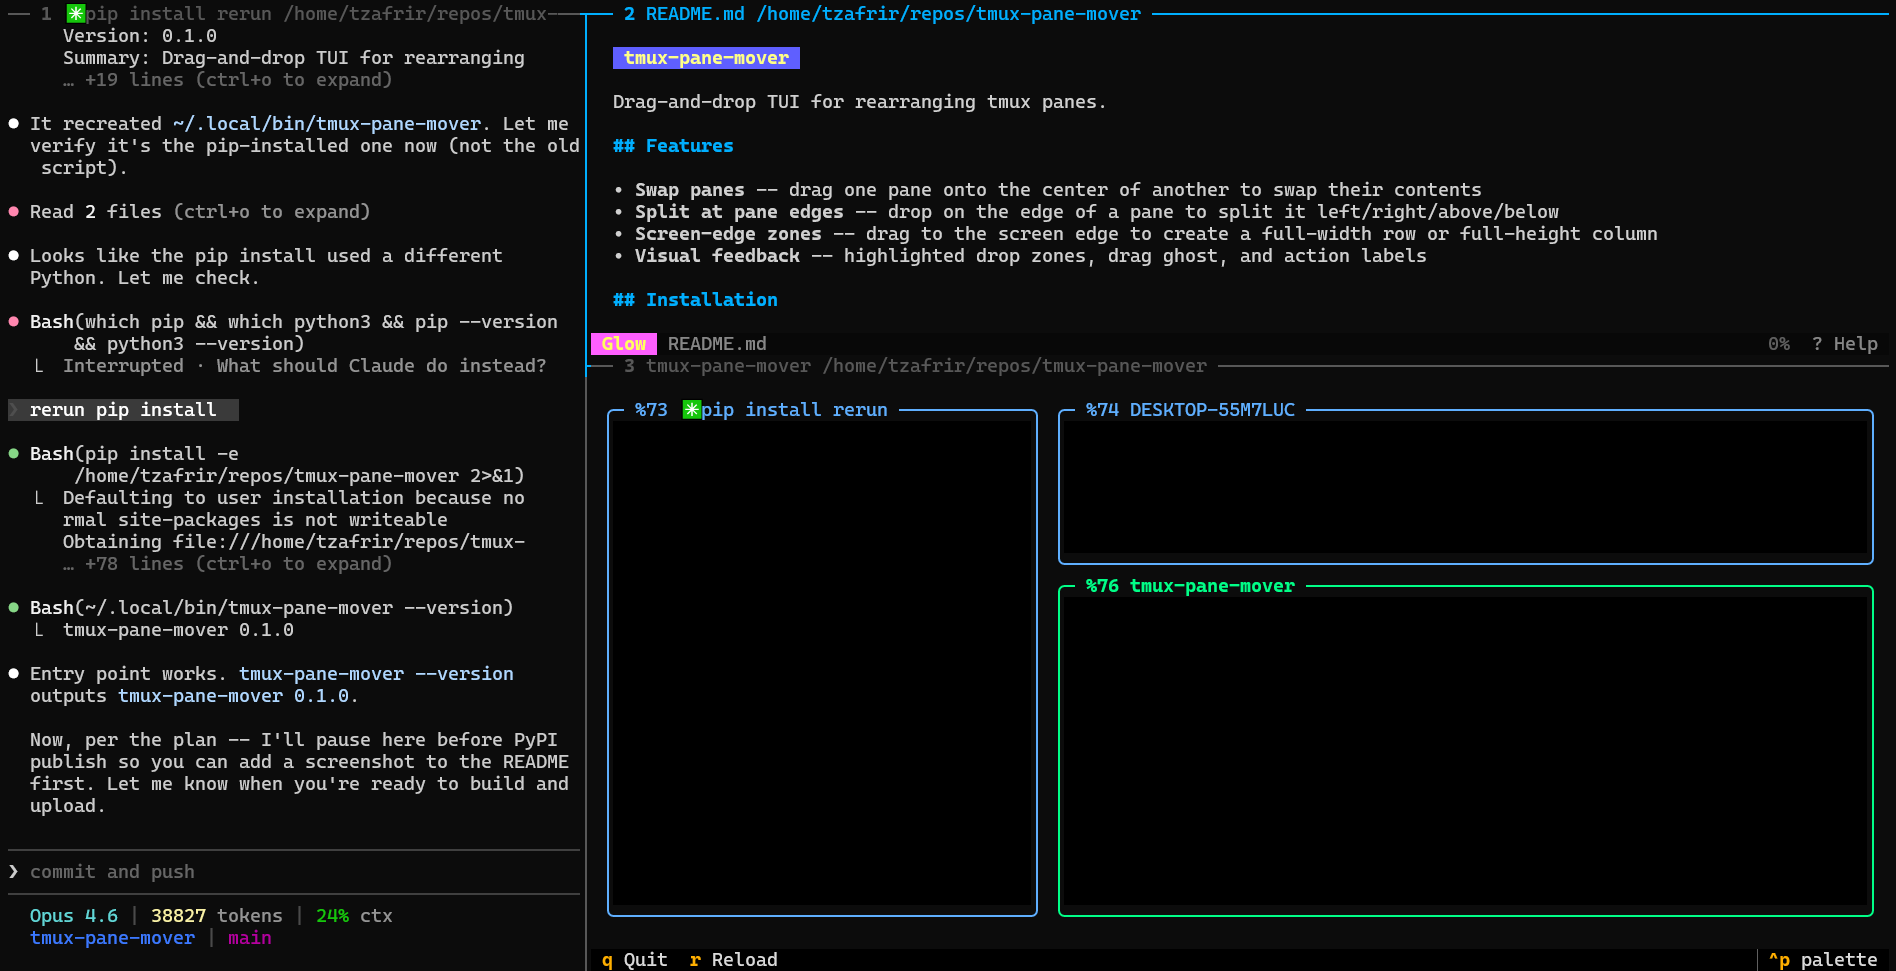1896x971 pixels.
Task: Click the 'tmux-pane-mover --version' highlighted command
Action: (376, 674)
